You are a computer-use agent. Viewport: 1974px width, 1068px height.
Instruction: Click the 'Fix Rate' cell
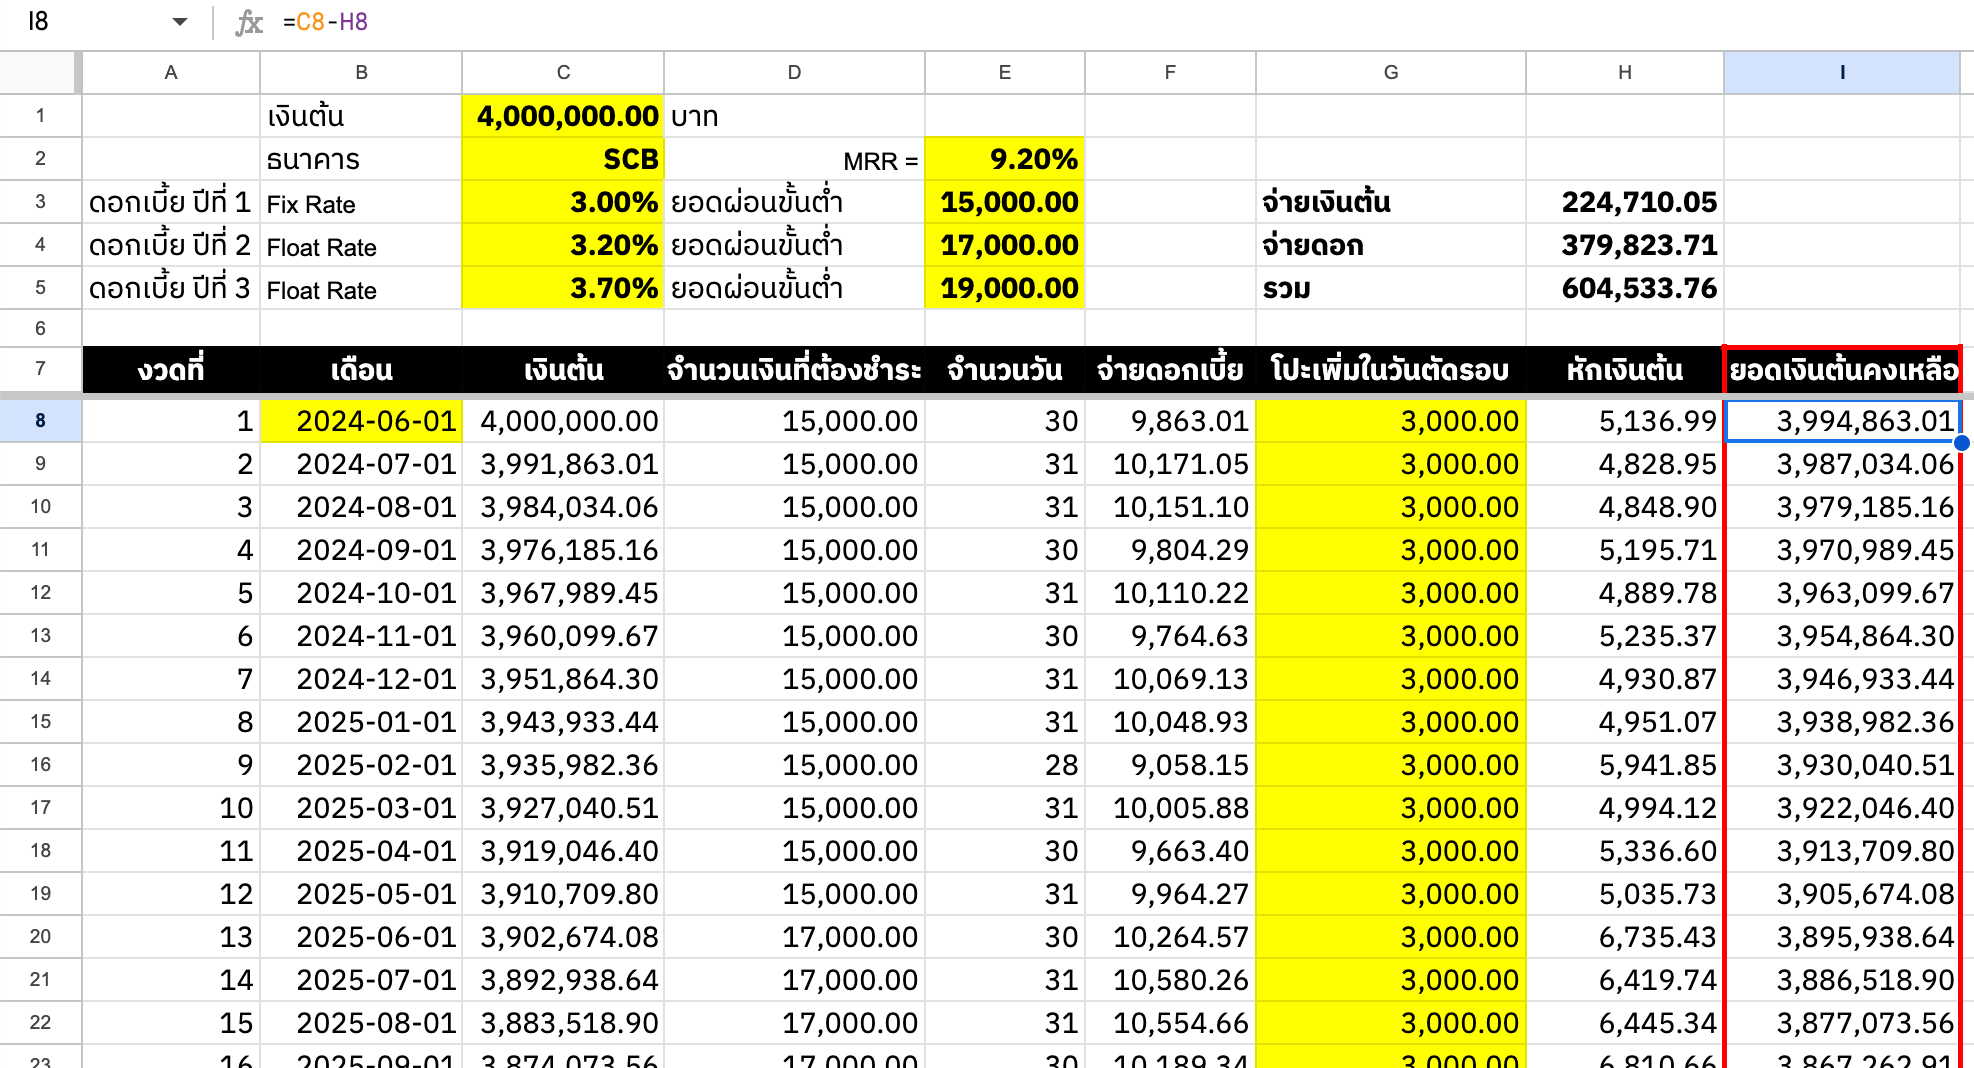pyautogui.click(x=361, y=202)
